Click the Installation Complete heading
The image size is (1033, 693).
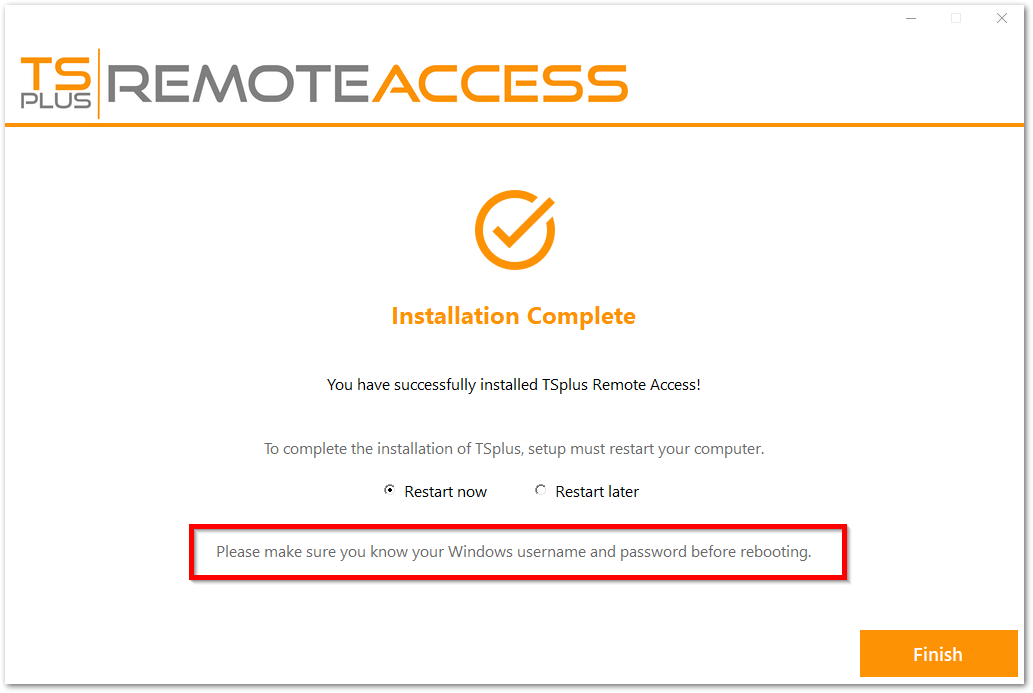click(x=514, y=316)
